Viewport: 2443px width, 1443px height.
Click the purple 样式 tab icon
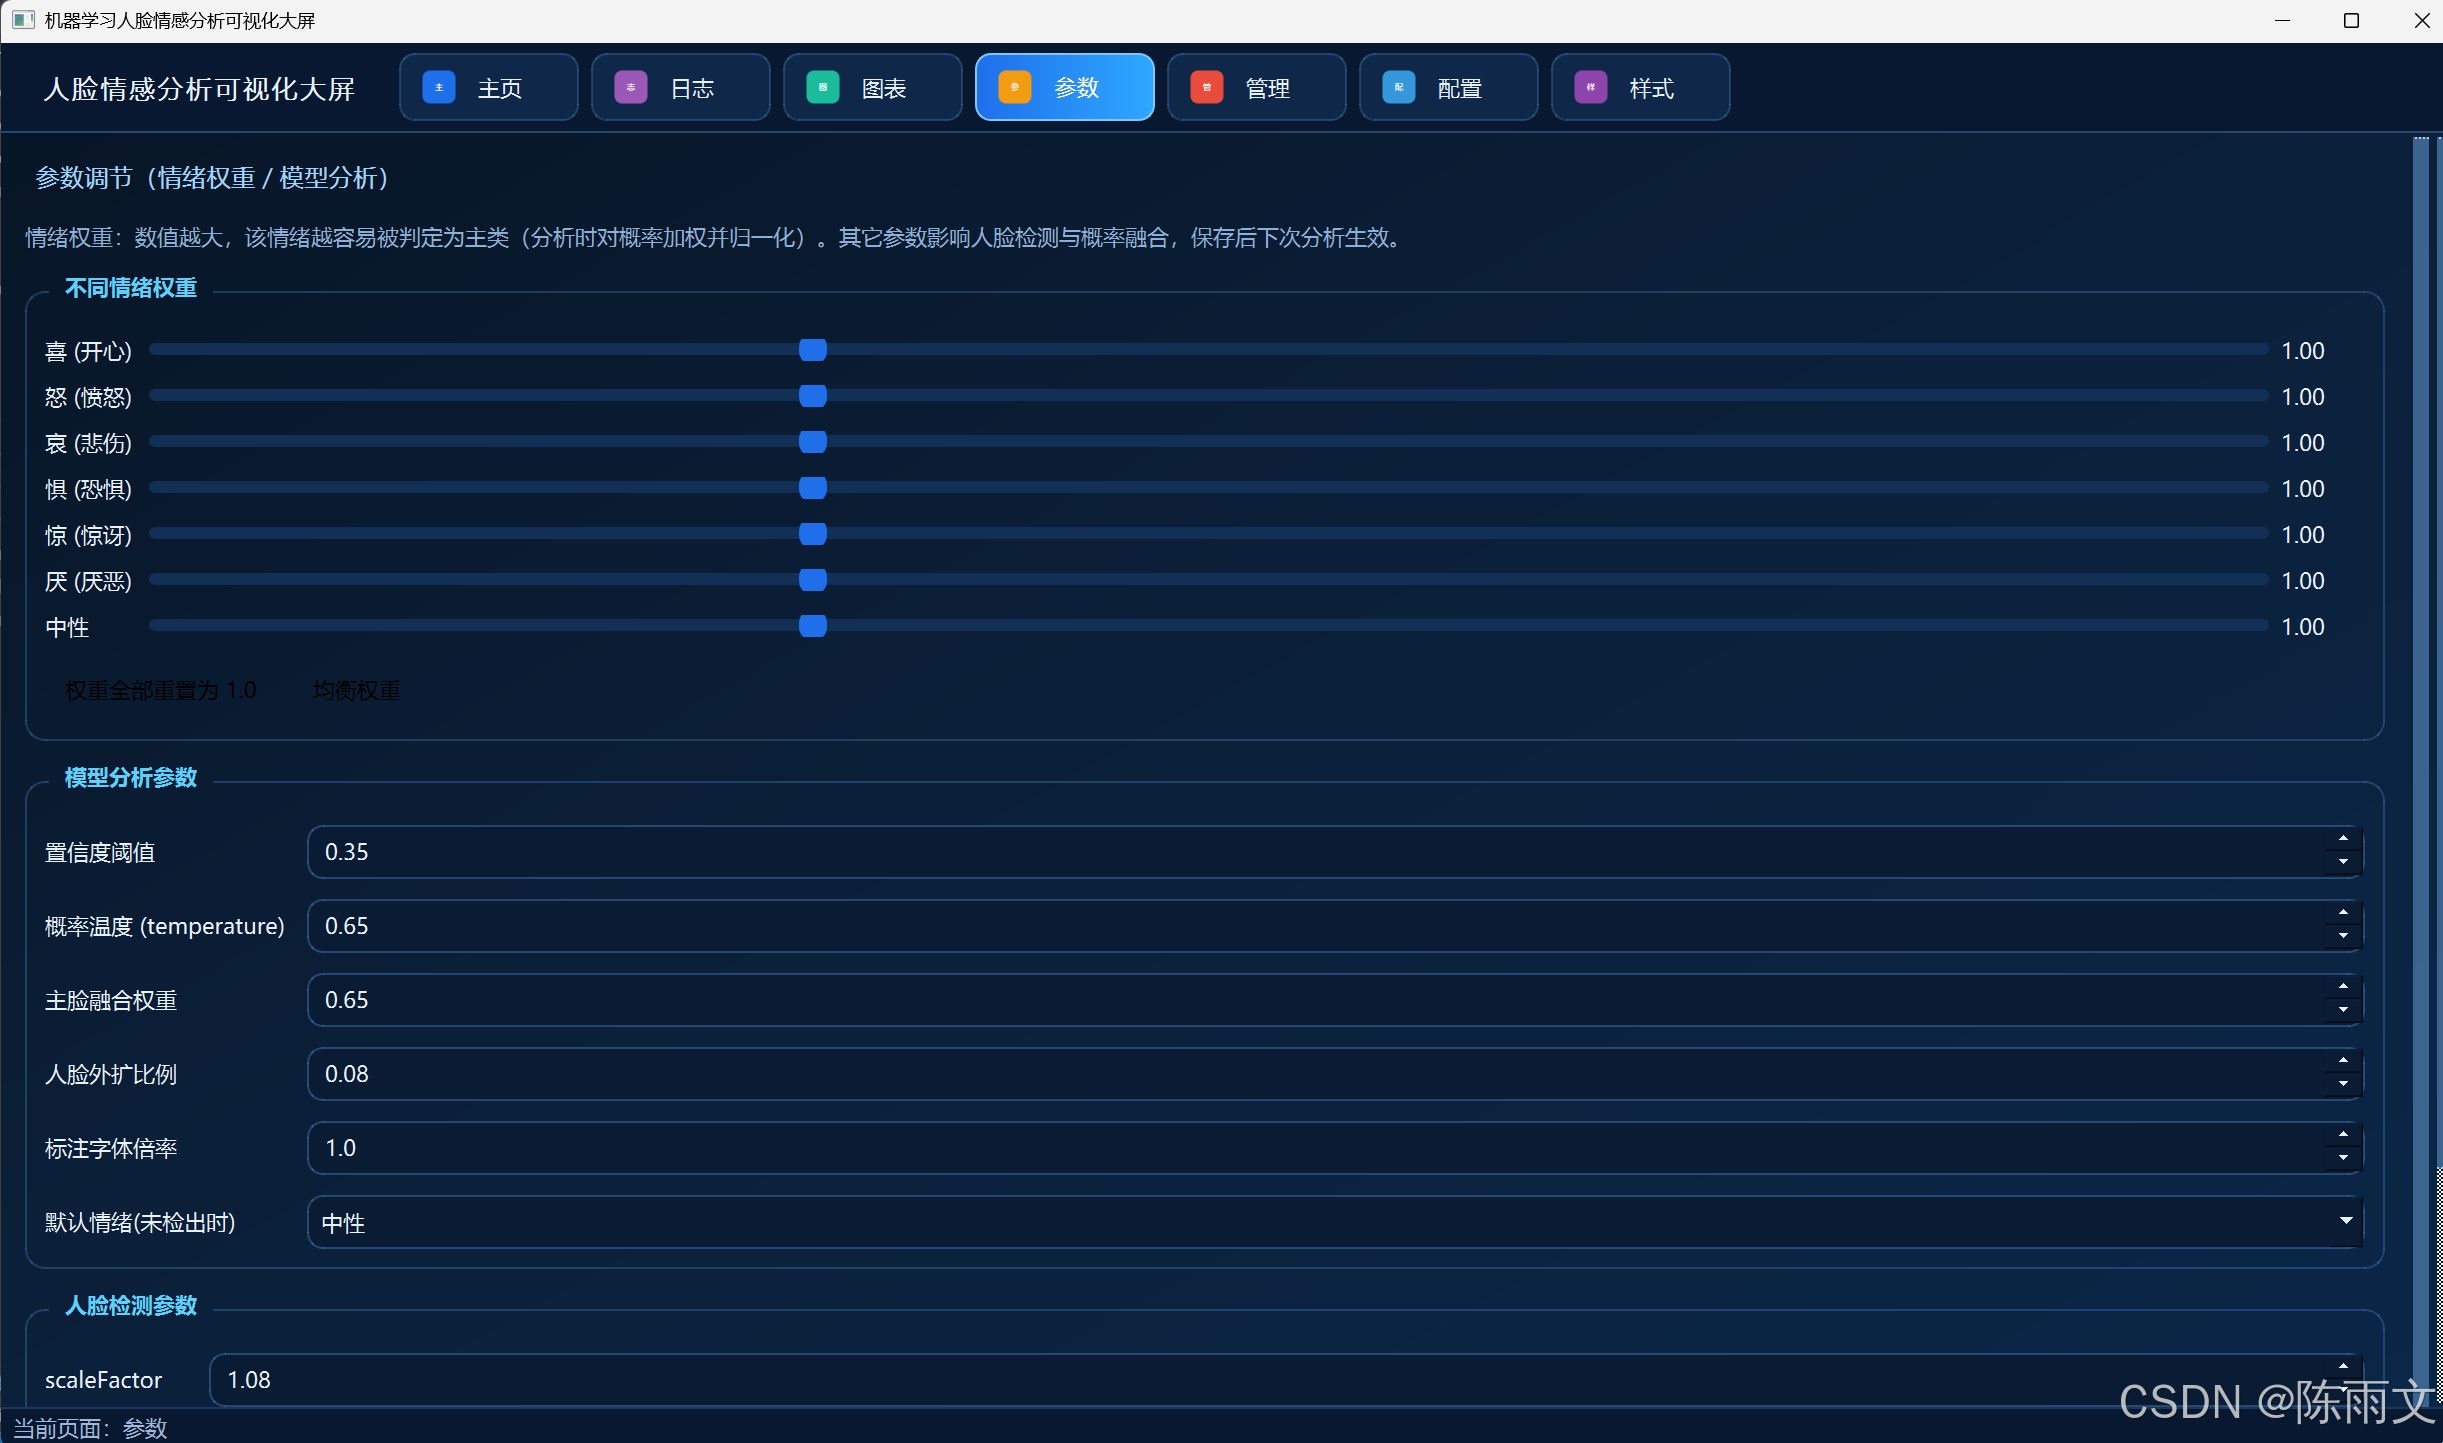pos(1590,88)
